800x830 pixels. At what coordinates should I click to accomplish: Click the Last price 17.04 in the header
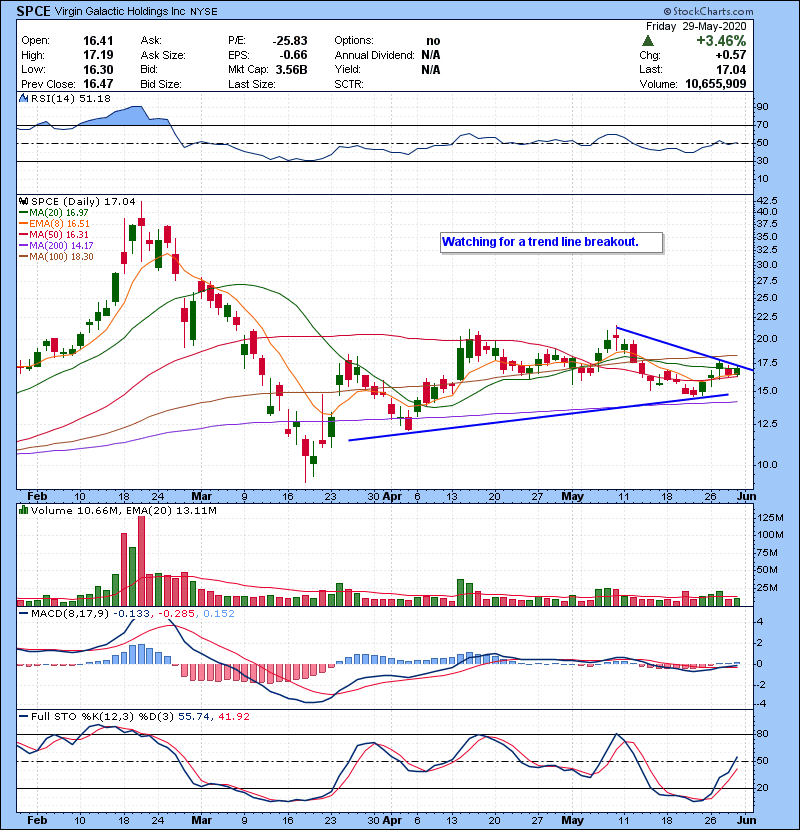pyautogui.click(x=731, y=69)
